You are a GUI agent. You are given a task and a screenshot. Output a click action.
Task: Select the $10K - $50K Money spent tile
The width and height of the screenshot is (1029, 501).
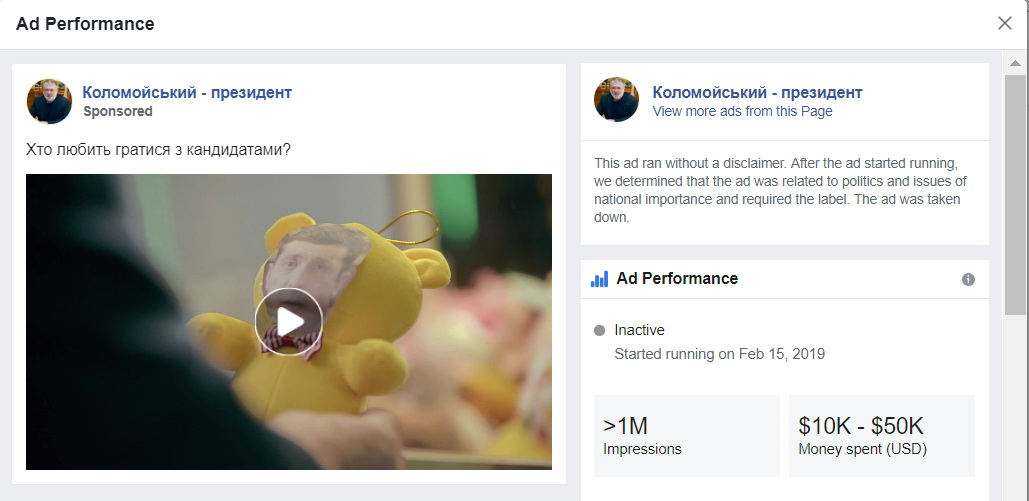point(881,436)
